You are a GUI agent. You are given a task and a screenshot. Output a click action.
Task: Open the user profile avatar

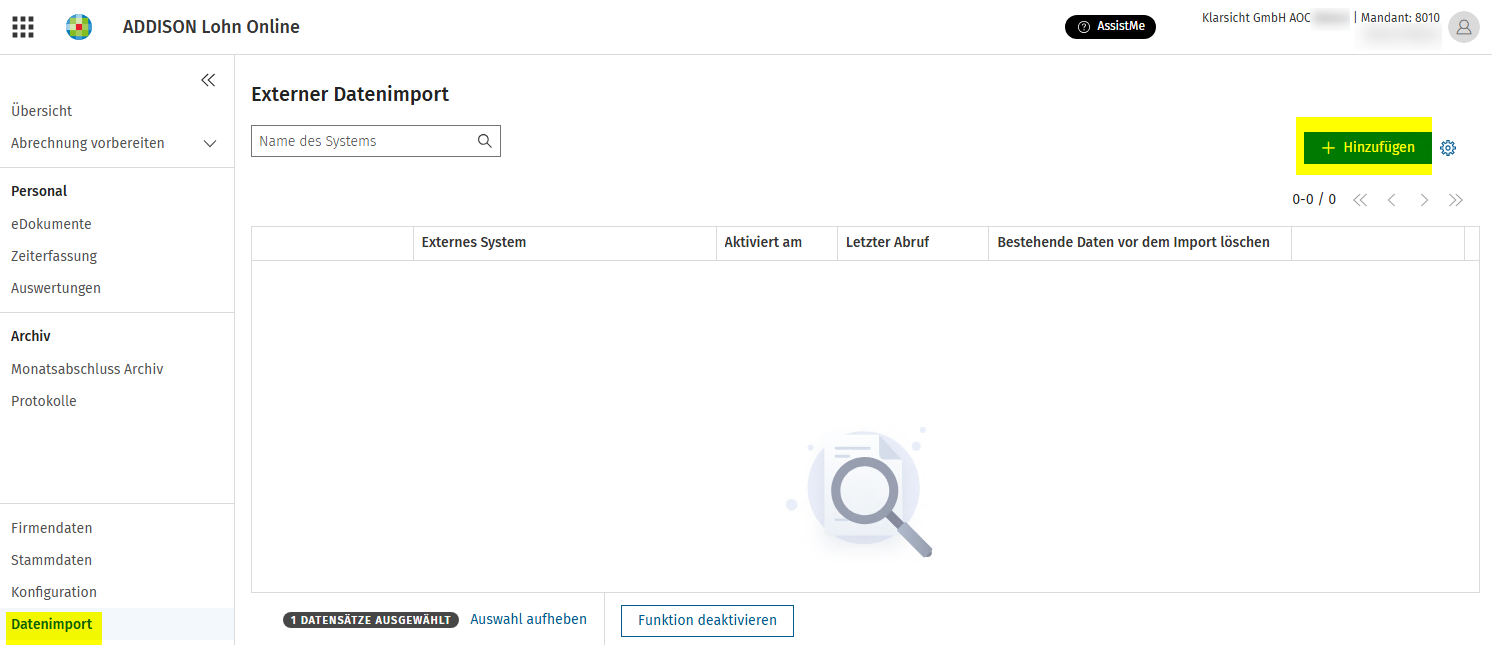point(1463,27)
